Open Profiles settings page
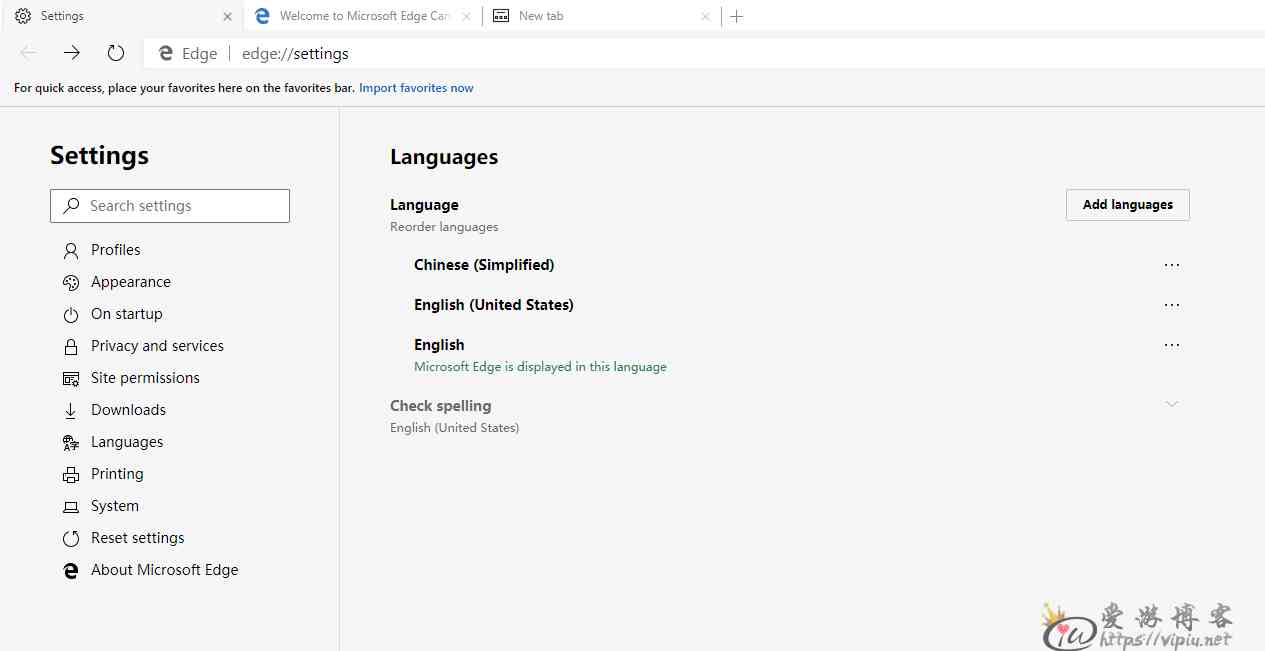The image size is (1265, 651). 116,250
